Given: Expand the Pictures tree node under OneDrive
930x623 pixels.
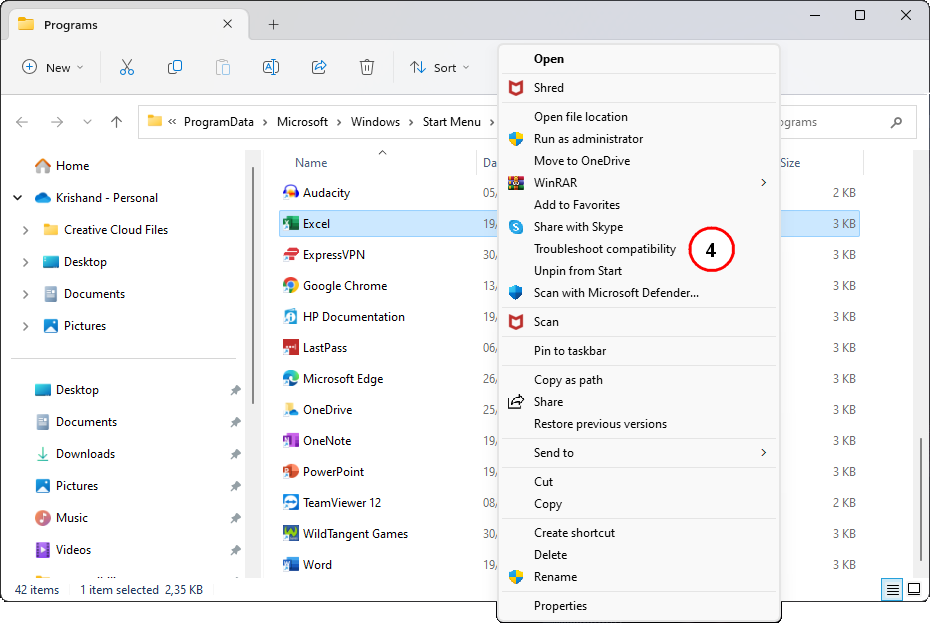Looking at the screenshot, I should click(26, 326).
